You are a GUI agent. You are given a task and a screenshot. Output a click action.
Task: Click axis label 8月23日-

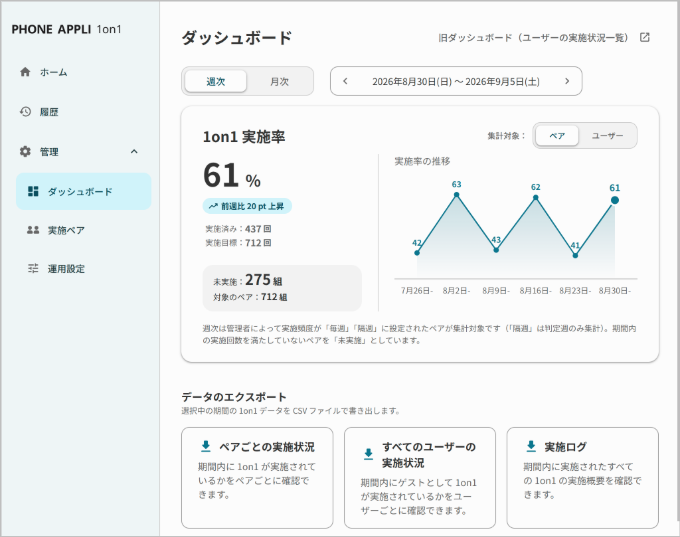(575, 291)
